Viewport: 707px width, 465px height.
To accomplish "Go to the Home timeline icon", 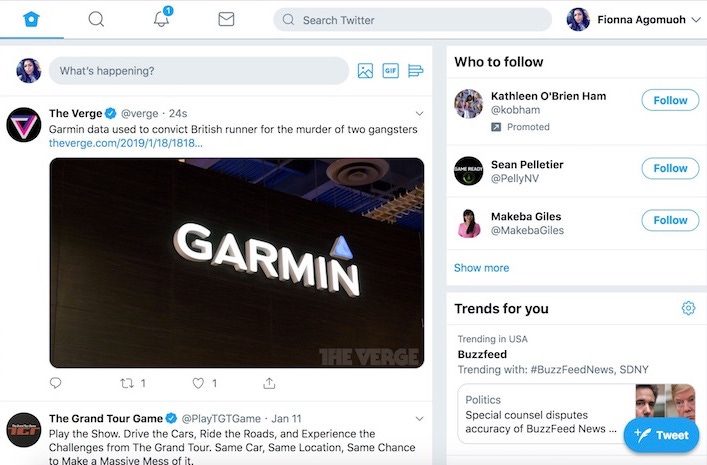I will (x=32, y=19).
